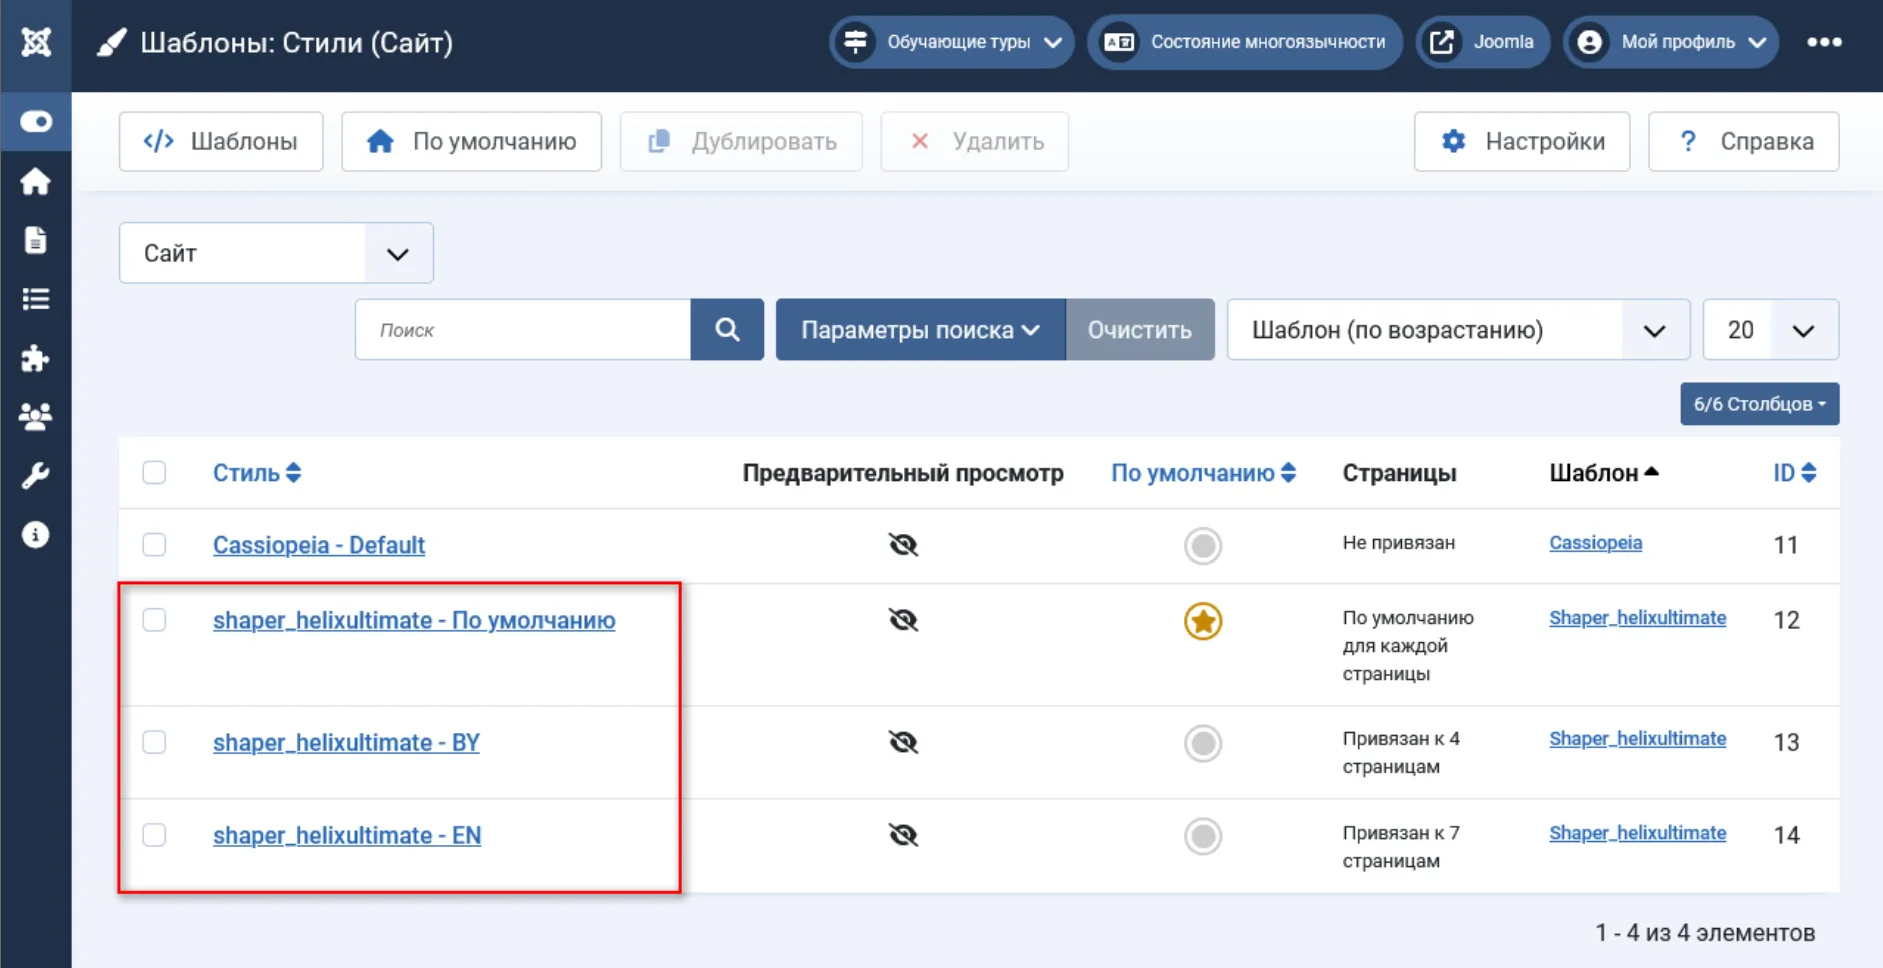Open the Components puzzle sidebar icon

pos(36,358)
